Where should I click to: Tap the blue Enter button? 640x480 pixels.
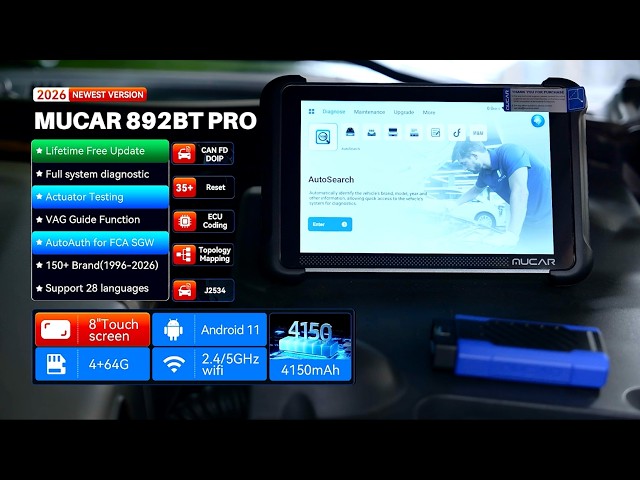click(330, 224)
